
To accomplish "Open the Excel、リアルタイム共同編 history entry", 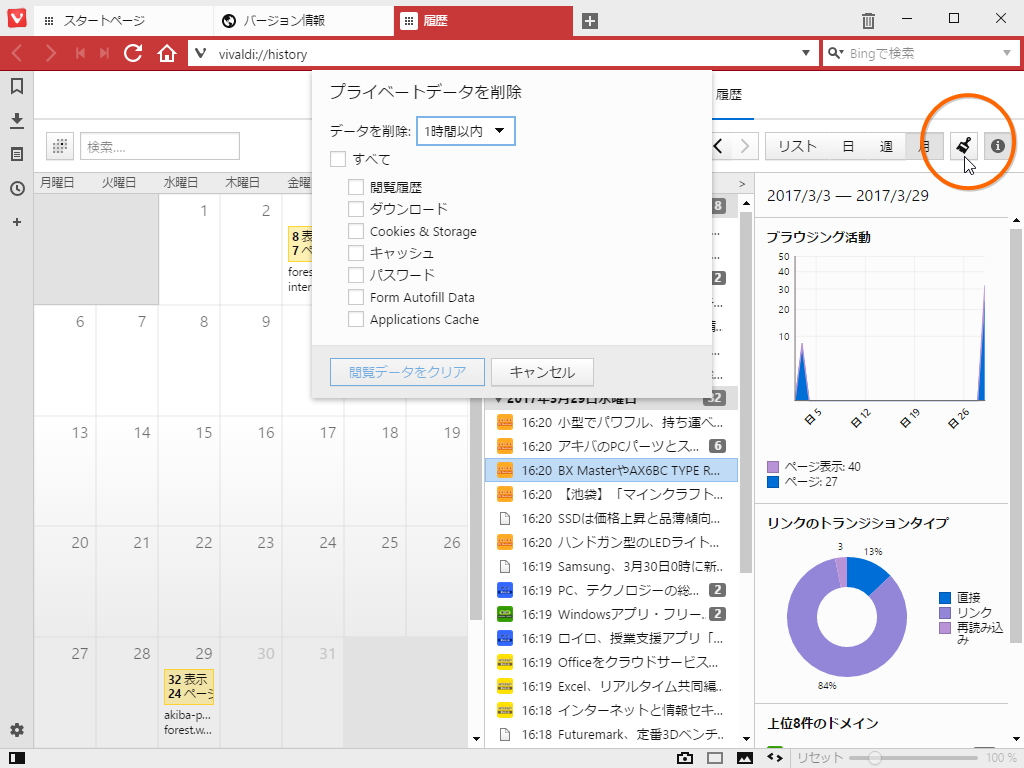I will pyautogui.click(x=612, y=686).
